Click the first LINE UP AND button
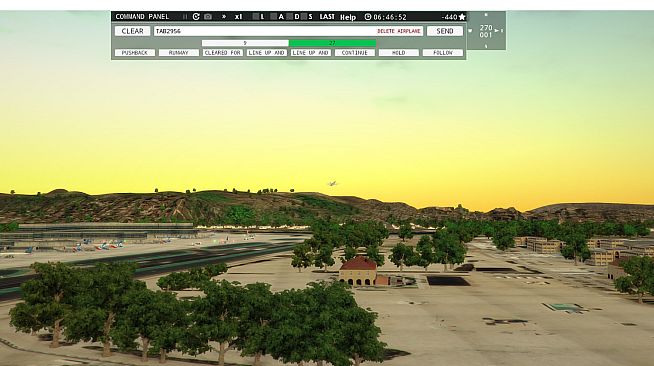The width and height of the screenshot is (654, 366). [x=267, y=53]
